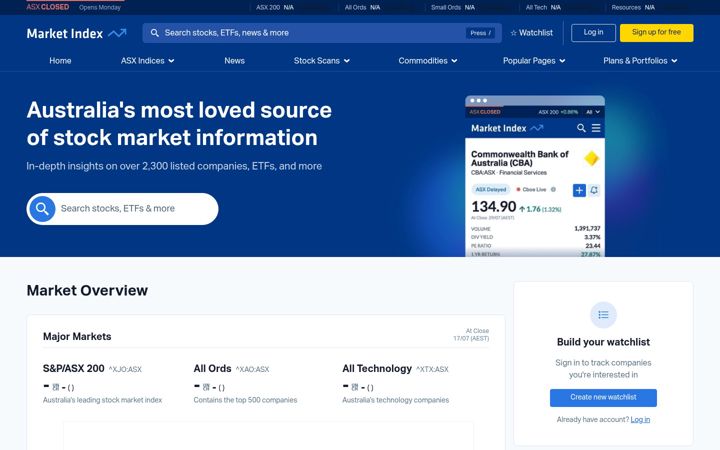Open the News section

click(234, 61)
